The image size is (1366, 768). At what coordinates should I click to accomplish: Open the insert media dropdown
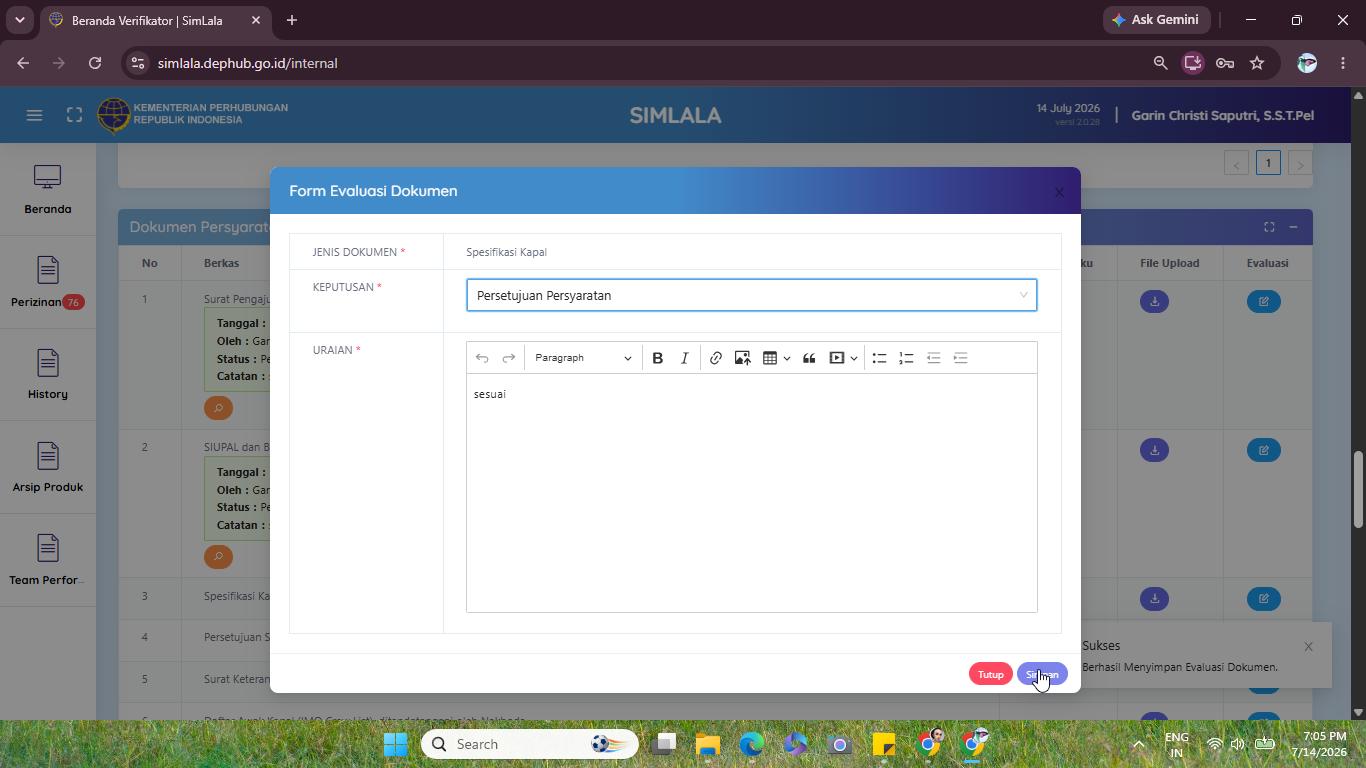844,358
